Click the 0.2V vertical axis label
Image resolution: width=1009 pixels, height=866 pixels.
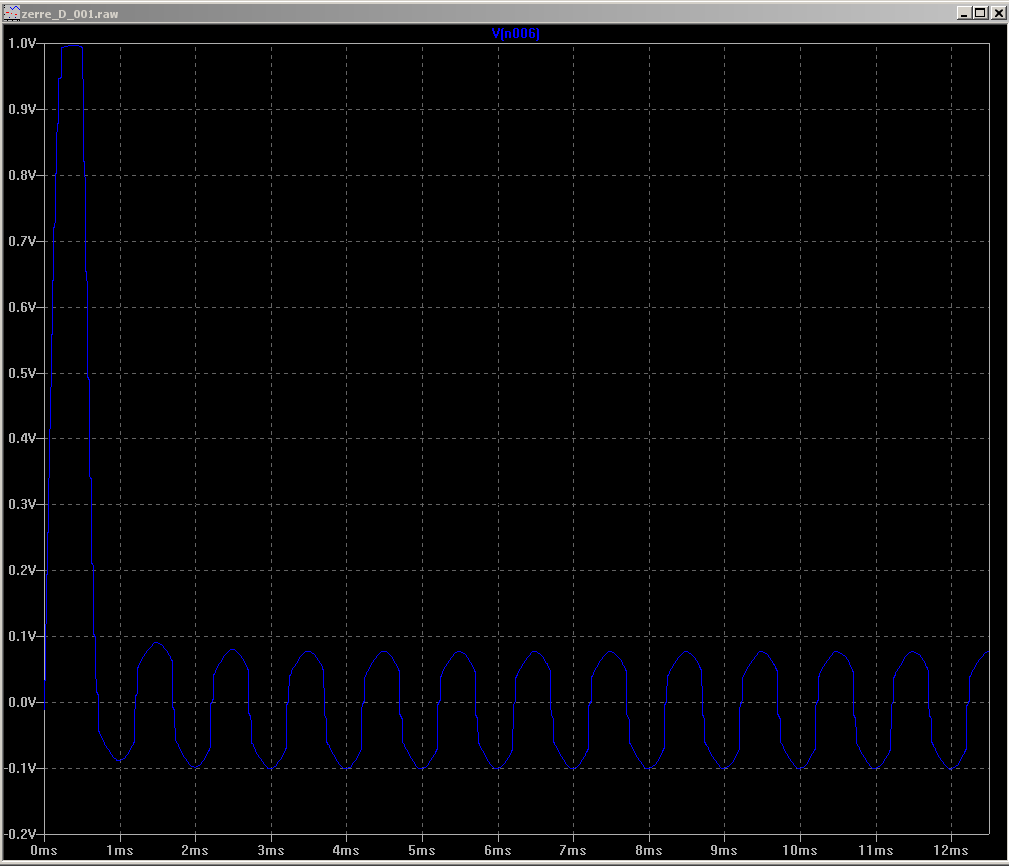(x=22, y=570)
